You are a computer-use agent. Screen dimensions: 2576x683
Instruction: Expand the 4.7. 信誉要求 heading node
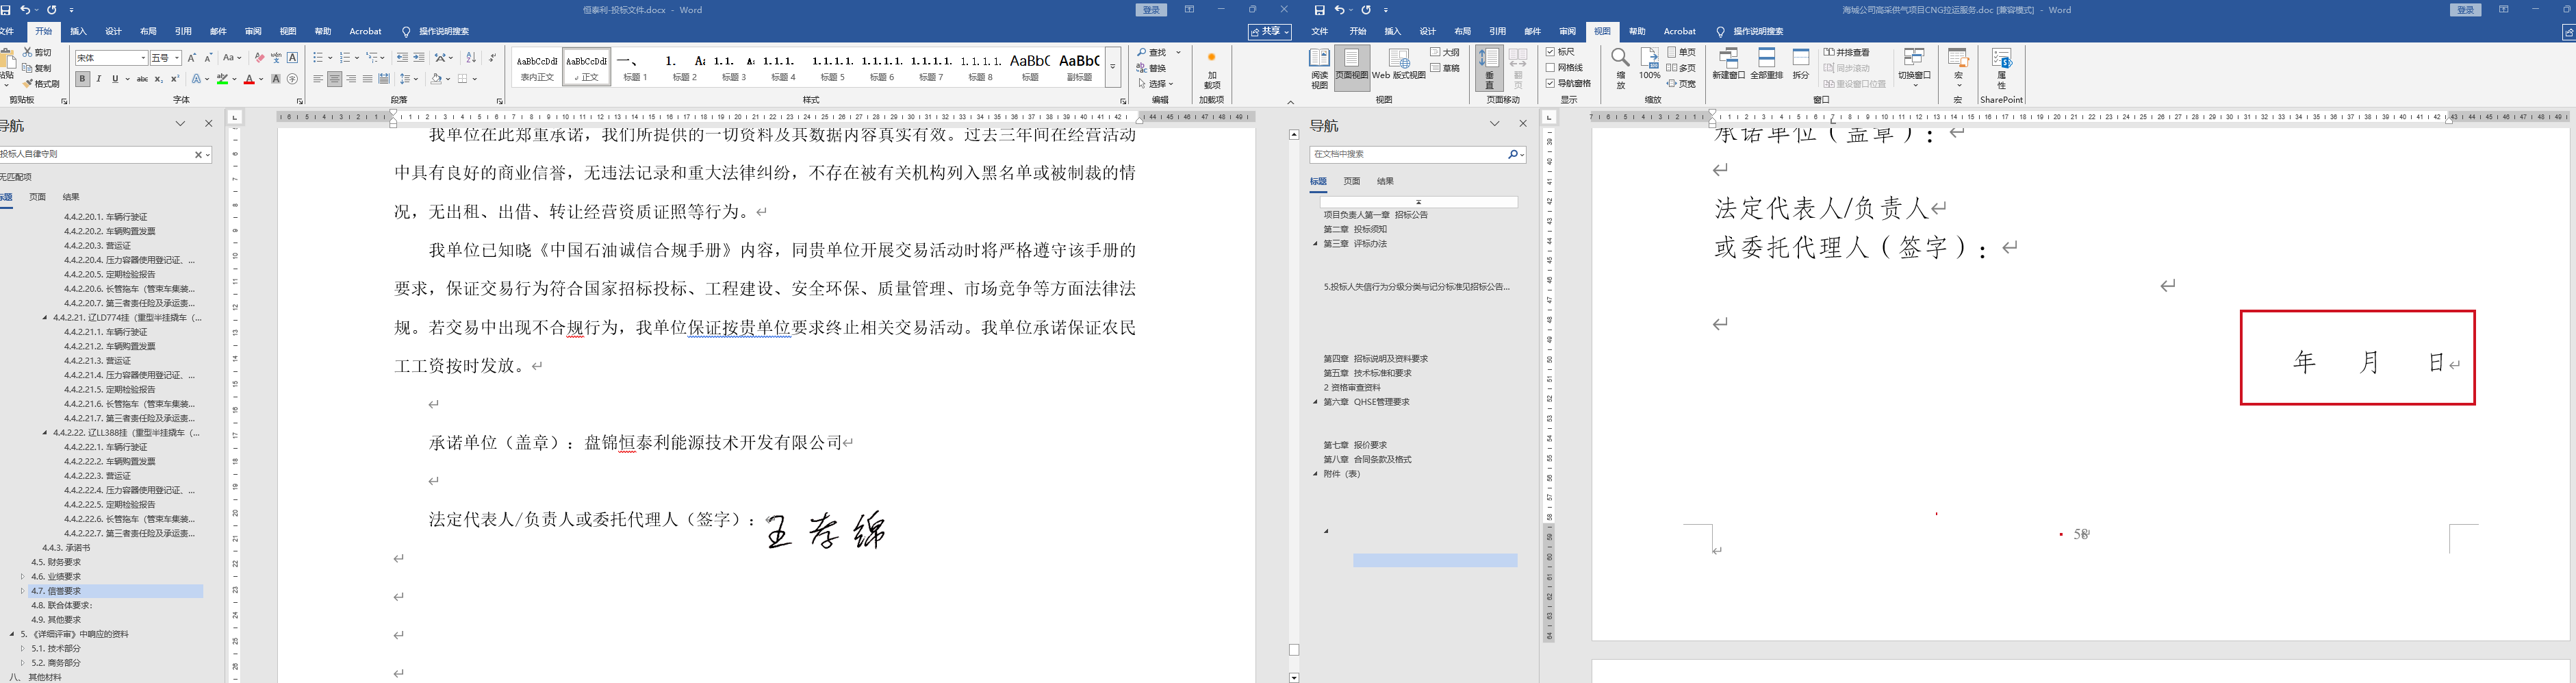(23, 591)
